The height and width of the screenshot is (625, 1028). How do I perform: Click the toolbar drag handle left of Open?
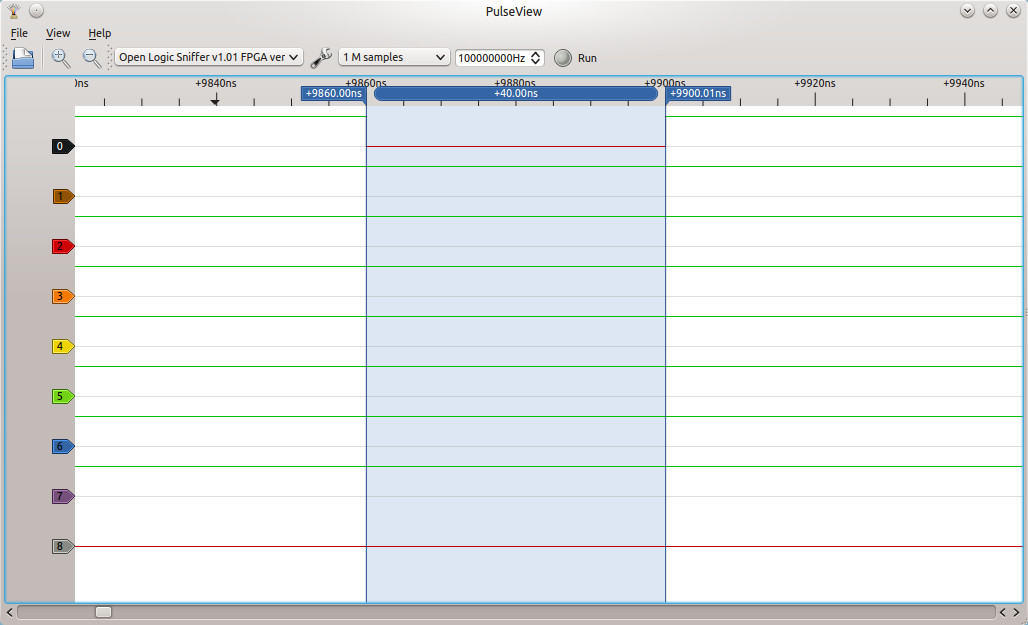(x=6, y=58)
